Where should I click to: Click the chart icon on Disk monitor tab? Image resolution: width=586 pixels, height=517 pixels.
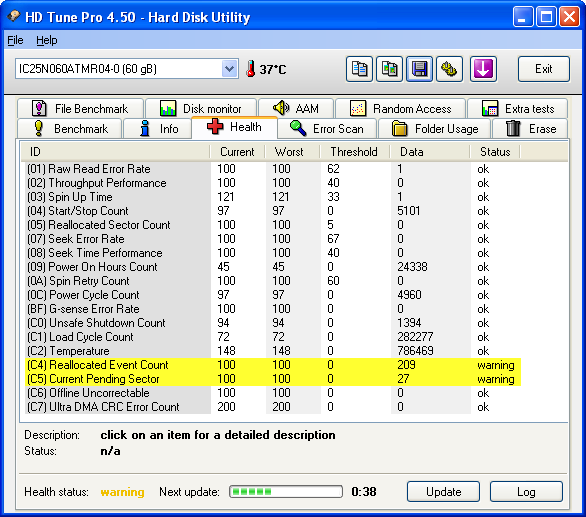(x=168, y=108)
